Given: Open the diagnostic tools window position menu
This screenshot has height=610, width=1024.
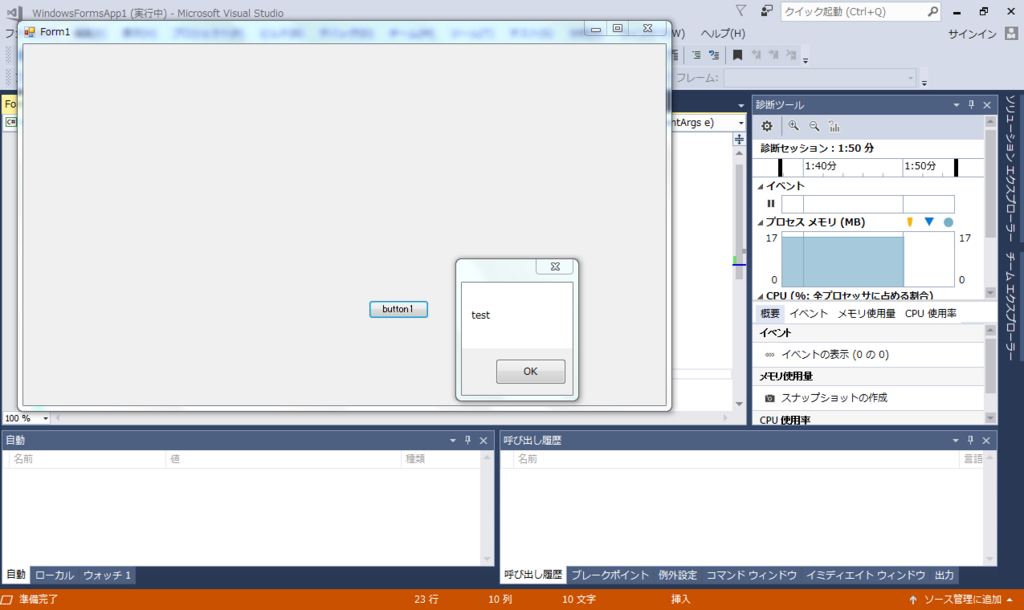Looking at the screenshot, I should point(956,104).
